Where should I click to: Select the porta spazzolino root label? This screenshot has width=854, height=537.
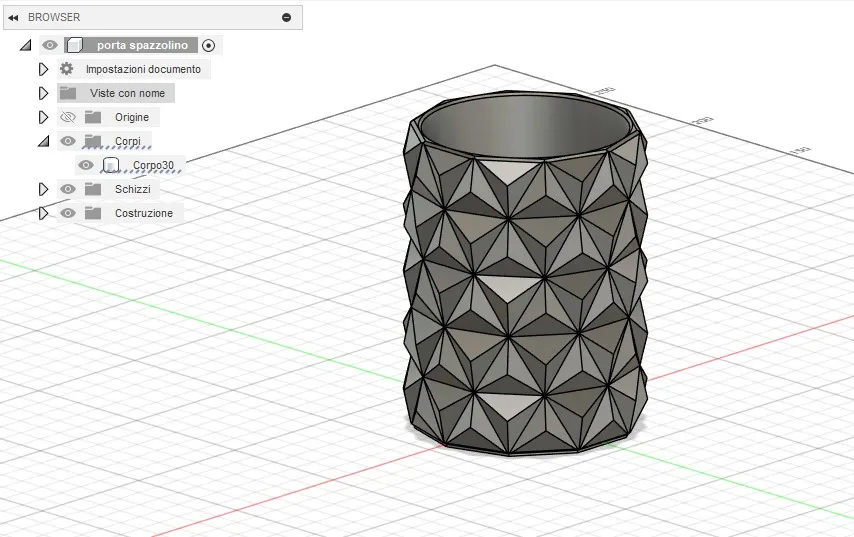(x=142, y=45)
